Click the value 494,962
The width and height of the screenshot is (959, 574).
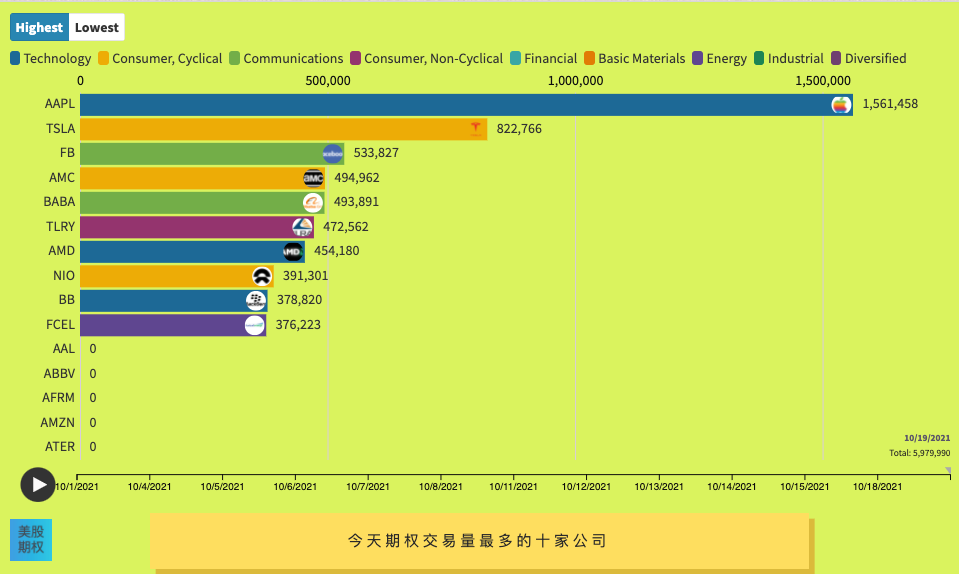357,178
